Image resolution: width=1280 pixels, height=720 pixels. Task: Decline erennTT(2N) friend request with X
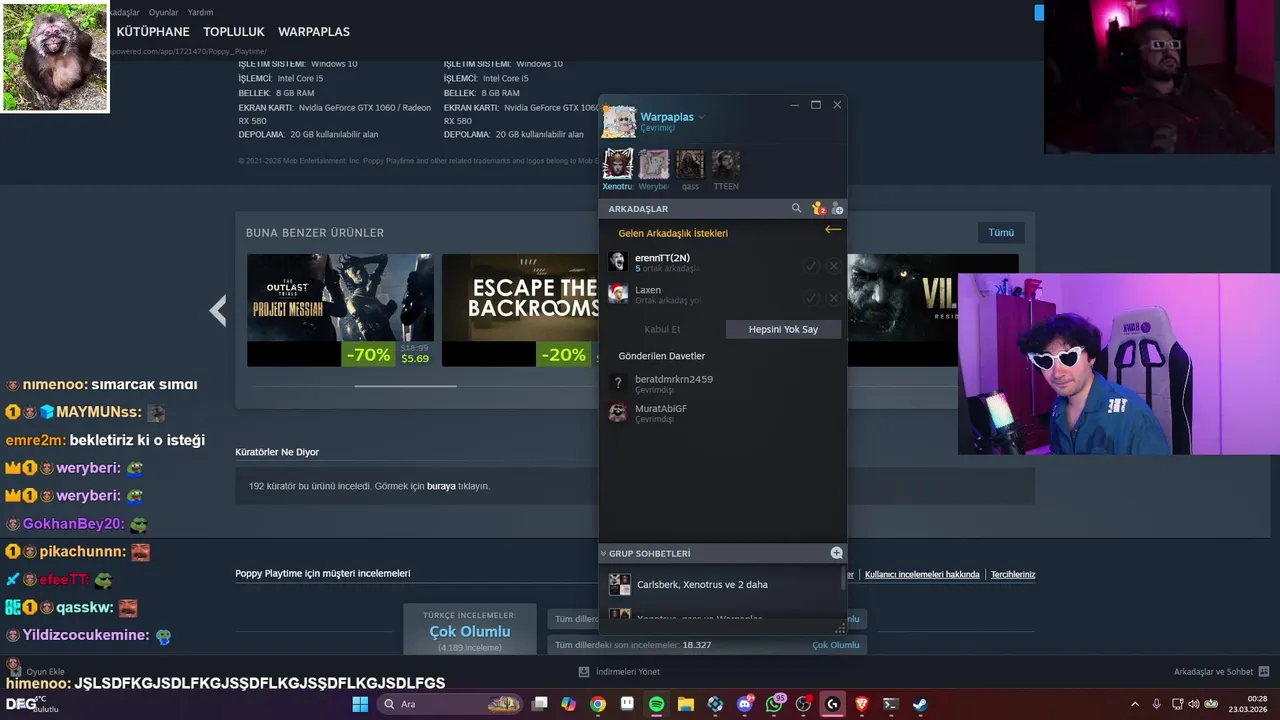pos(833,266)
